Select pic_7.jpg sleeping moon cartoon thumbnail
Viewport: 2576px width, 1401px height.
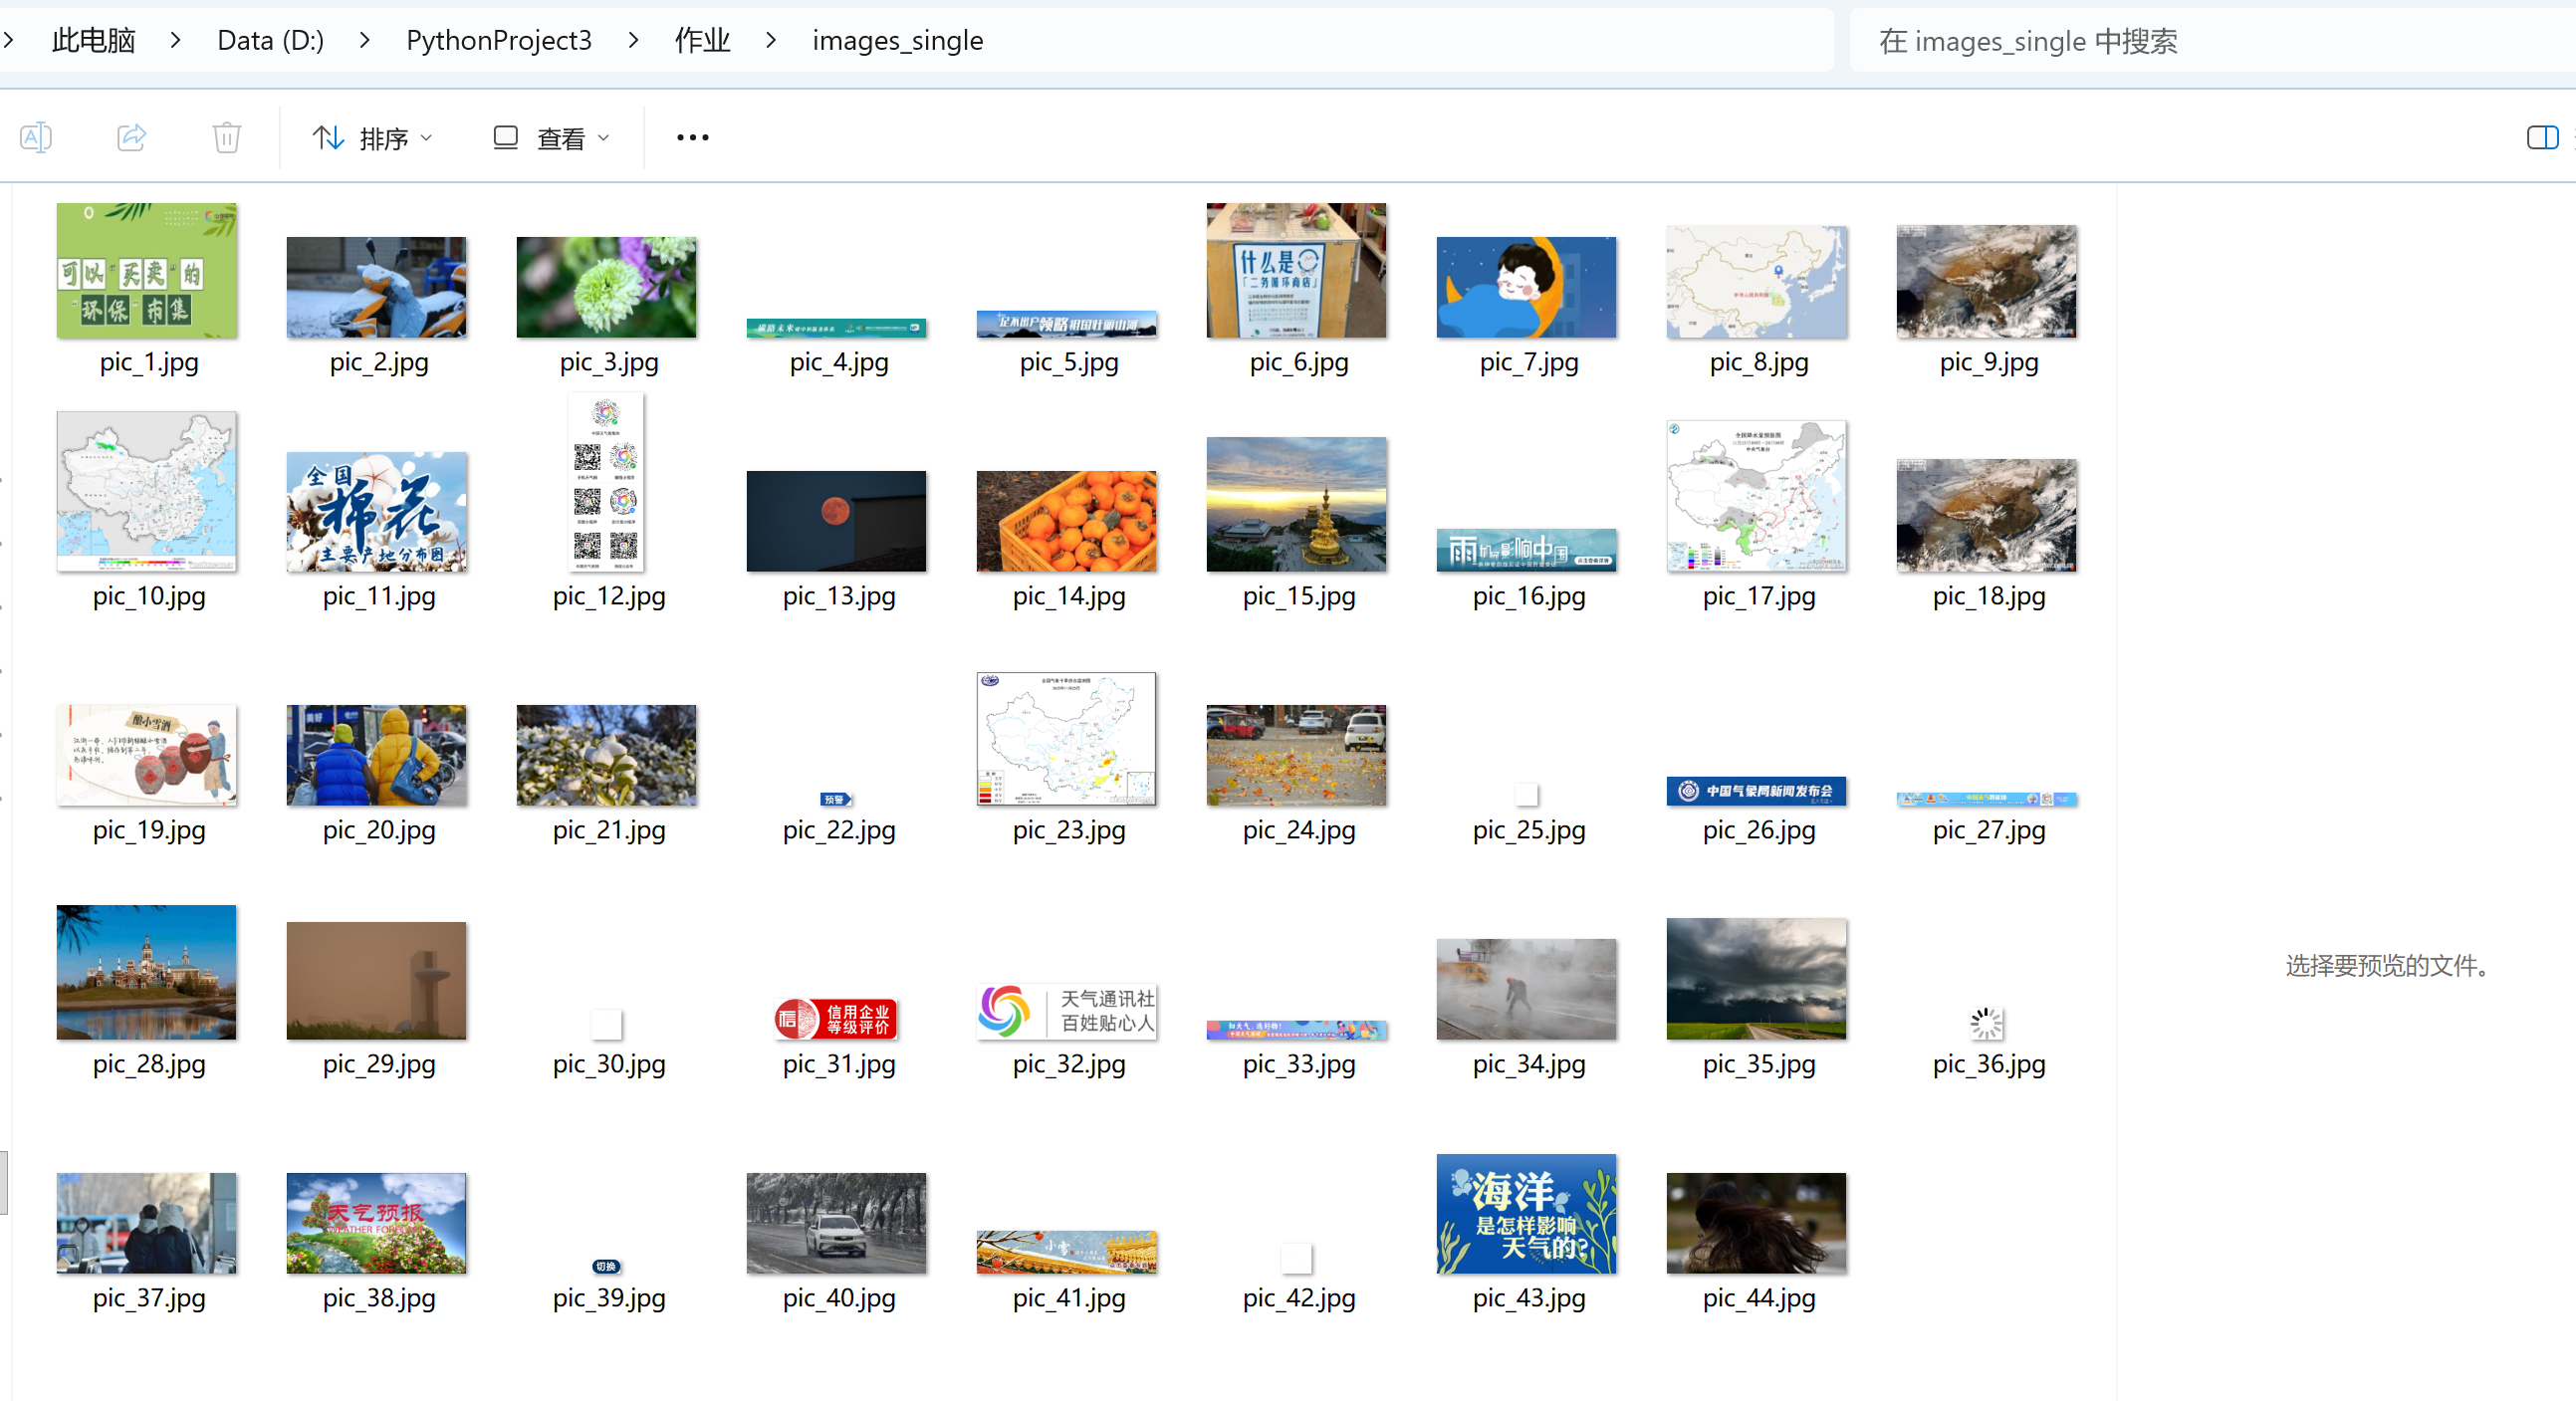pyautogui.click(x=1526, y=287)
